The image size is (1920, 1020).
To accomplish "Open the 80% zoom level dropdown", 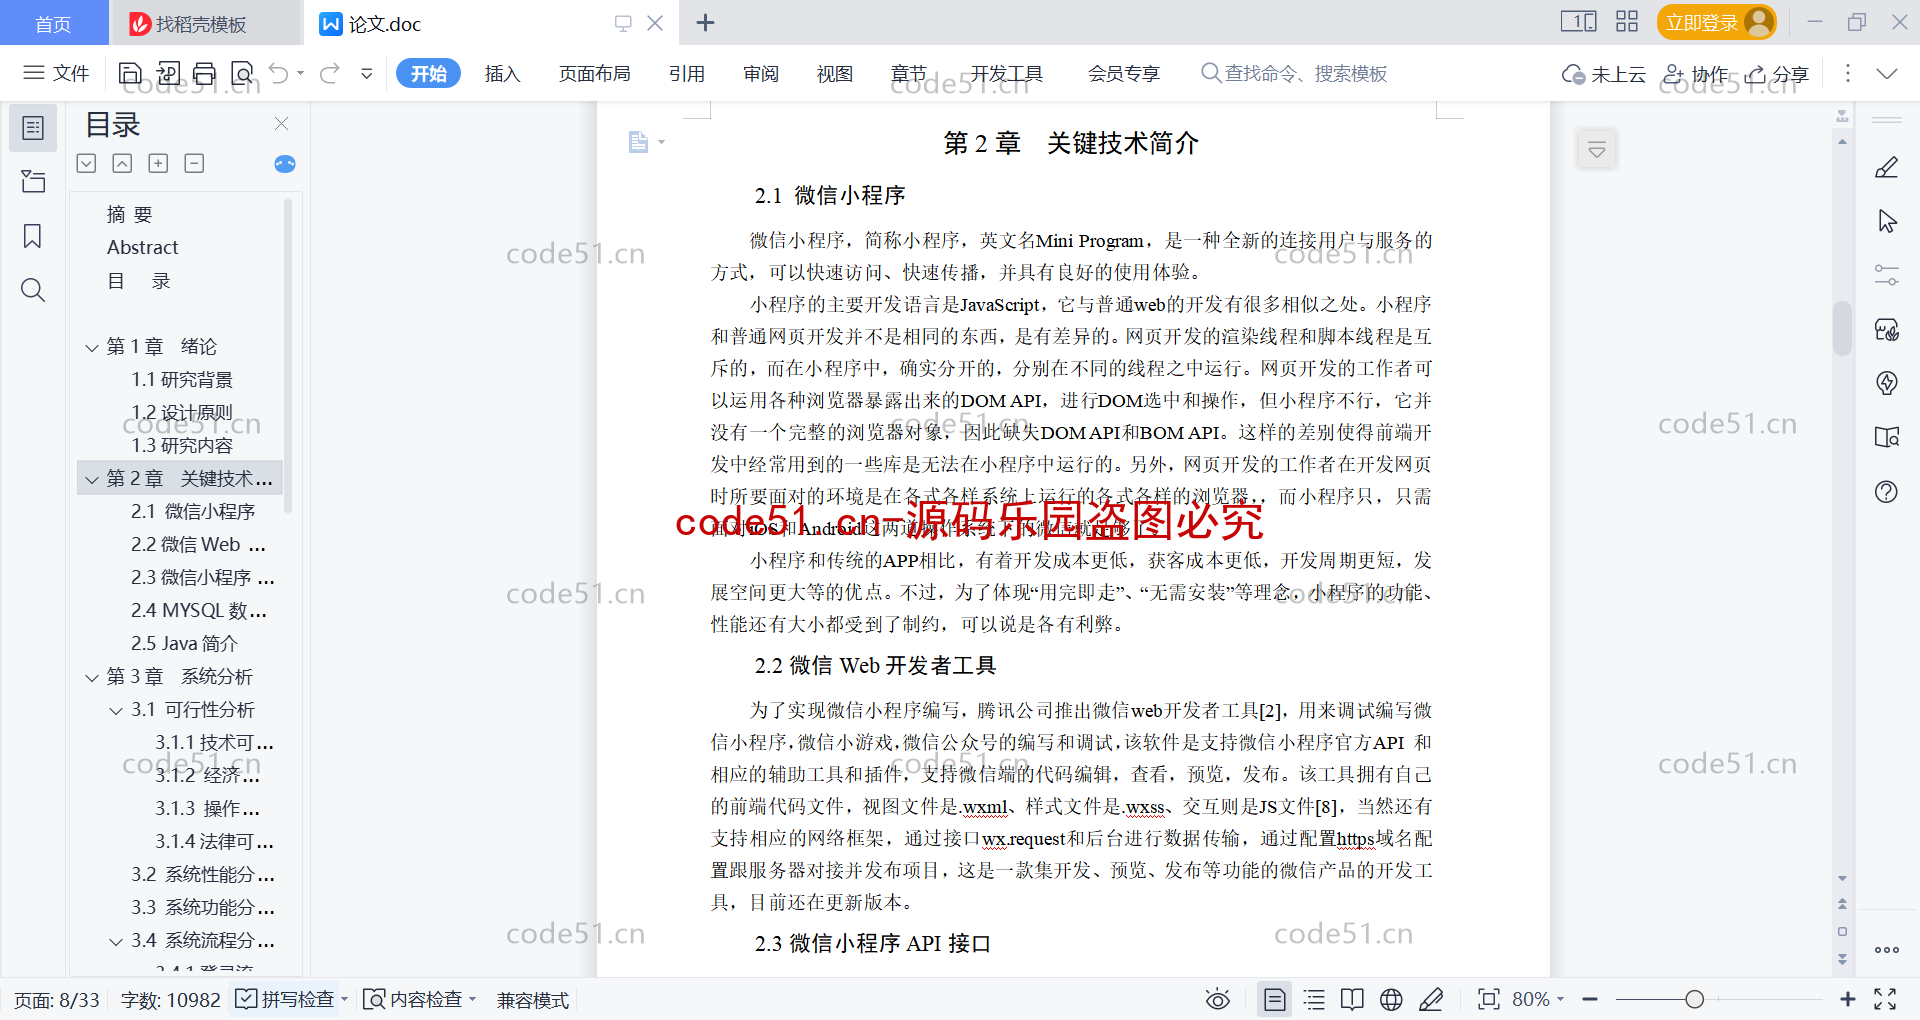I will [x=1538, y=999].
